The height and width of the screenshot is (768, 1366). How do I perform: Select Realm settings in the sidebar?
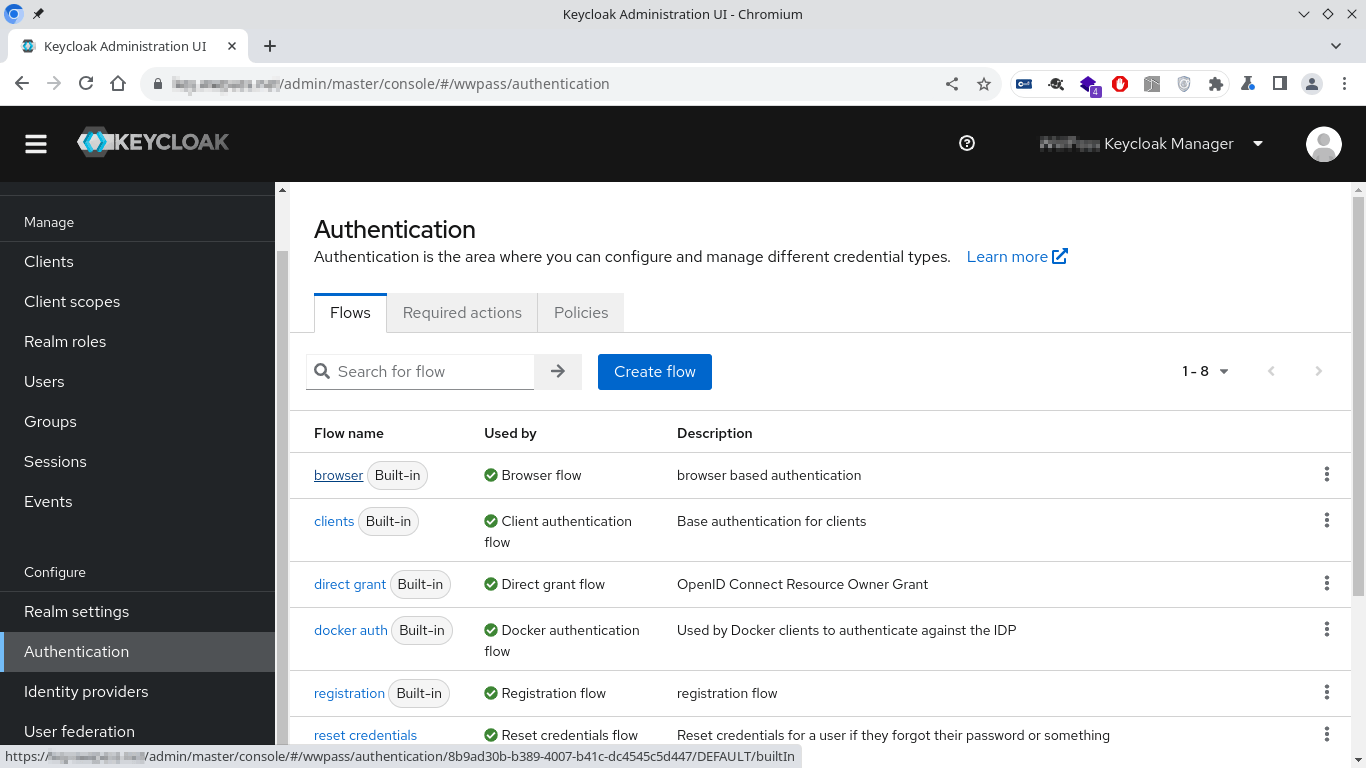(x=76, y=611)
